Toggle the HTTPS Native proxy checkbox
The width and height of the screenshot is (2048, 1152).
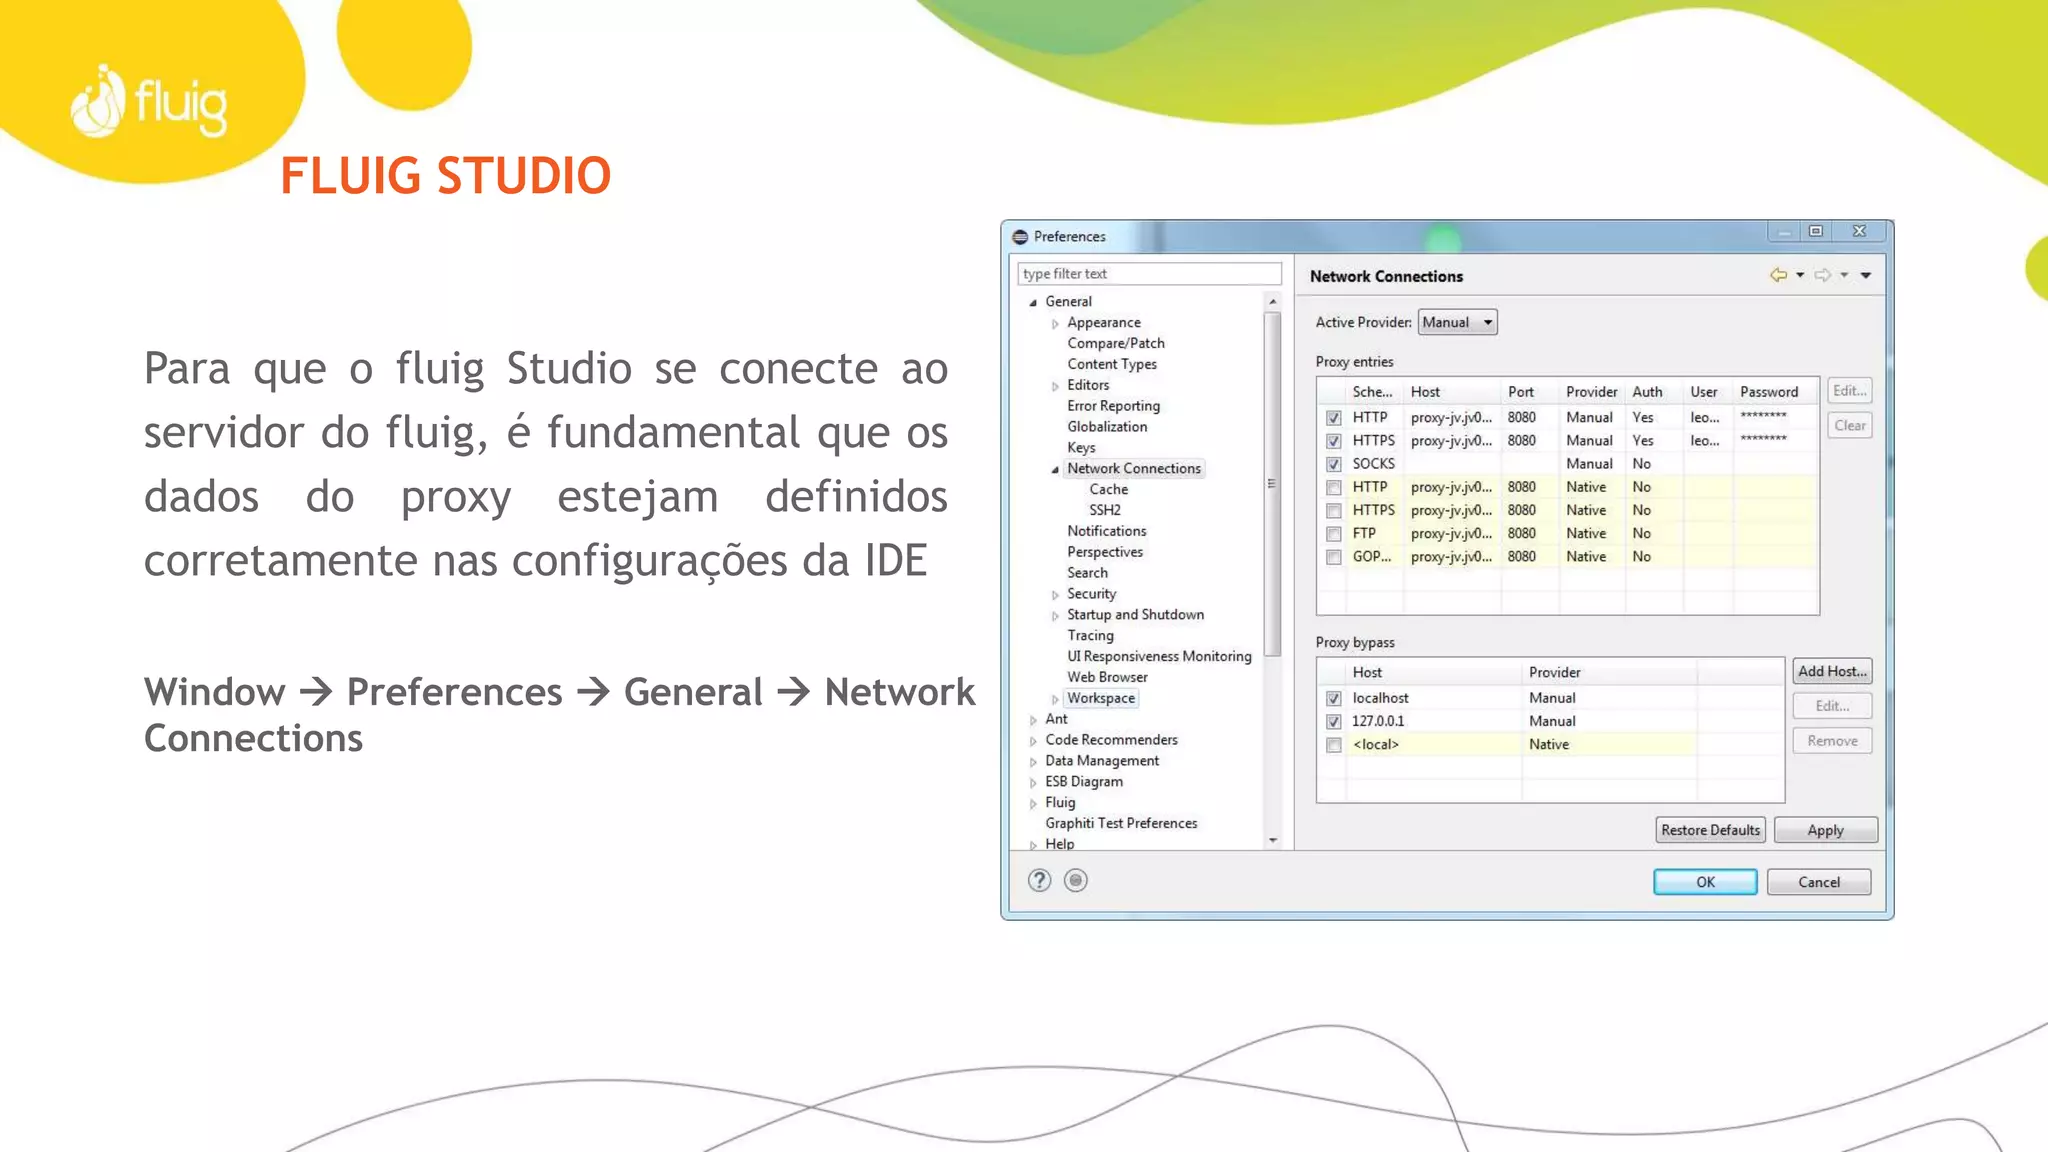click(1334, 511)
